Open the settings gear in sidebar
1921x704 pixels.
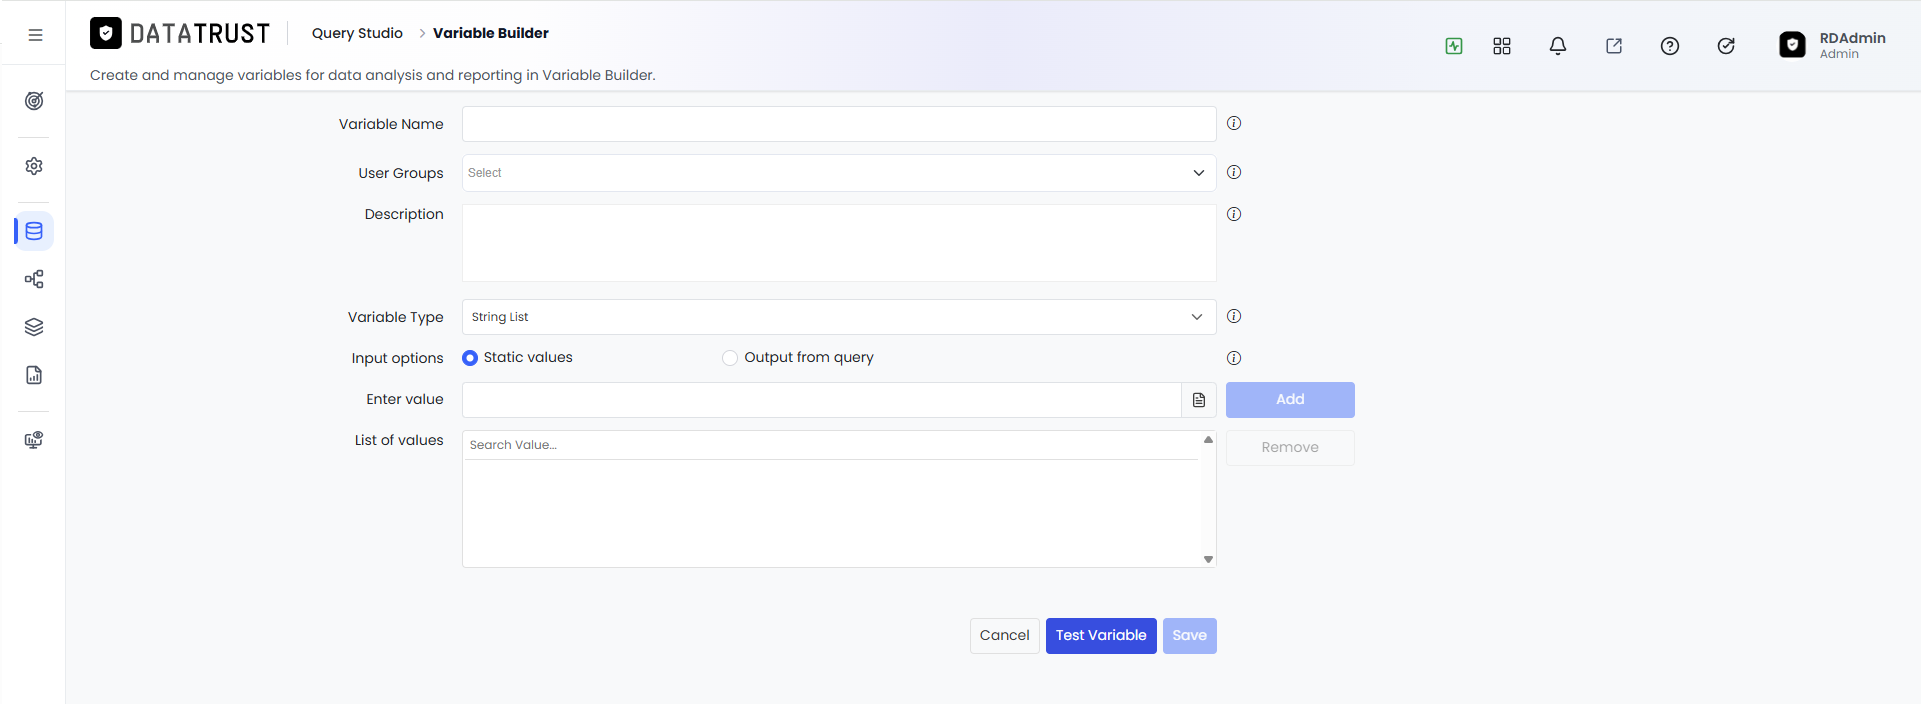click(34, 166)
